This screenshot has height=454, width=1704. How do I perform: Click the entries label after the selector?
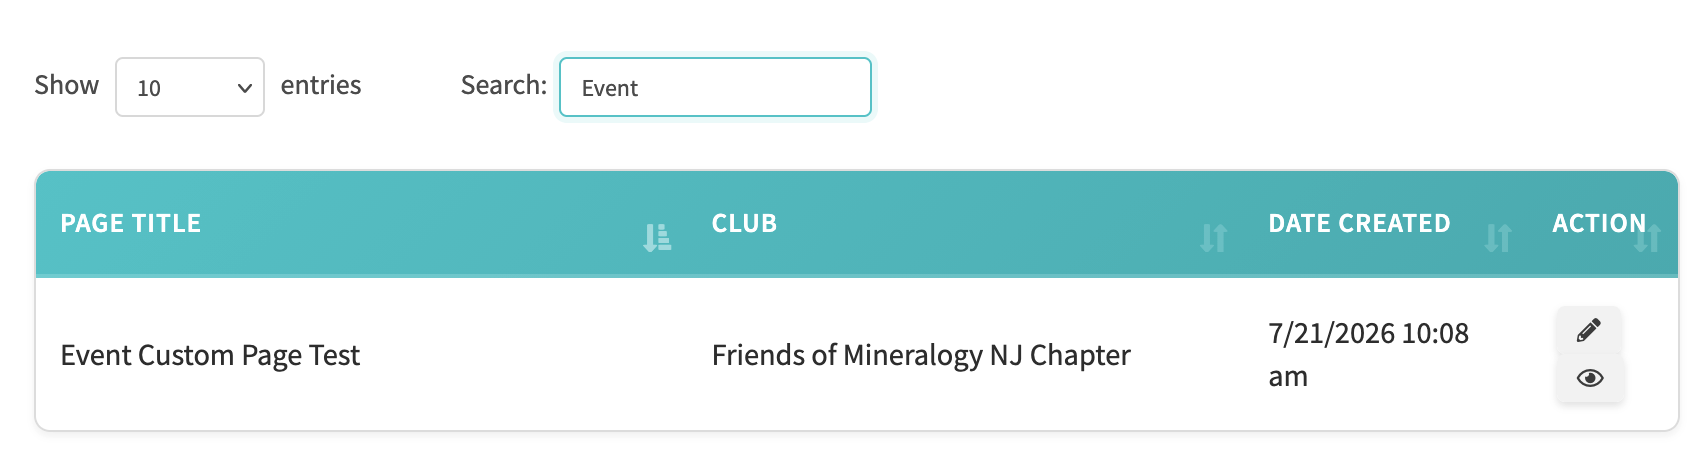[321, 85]
